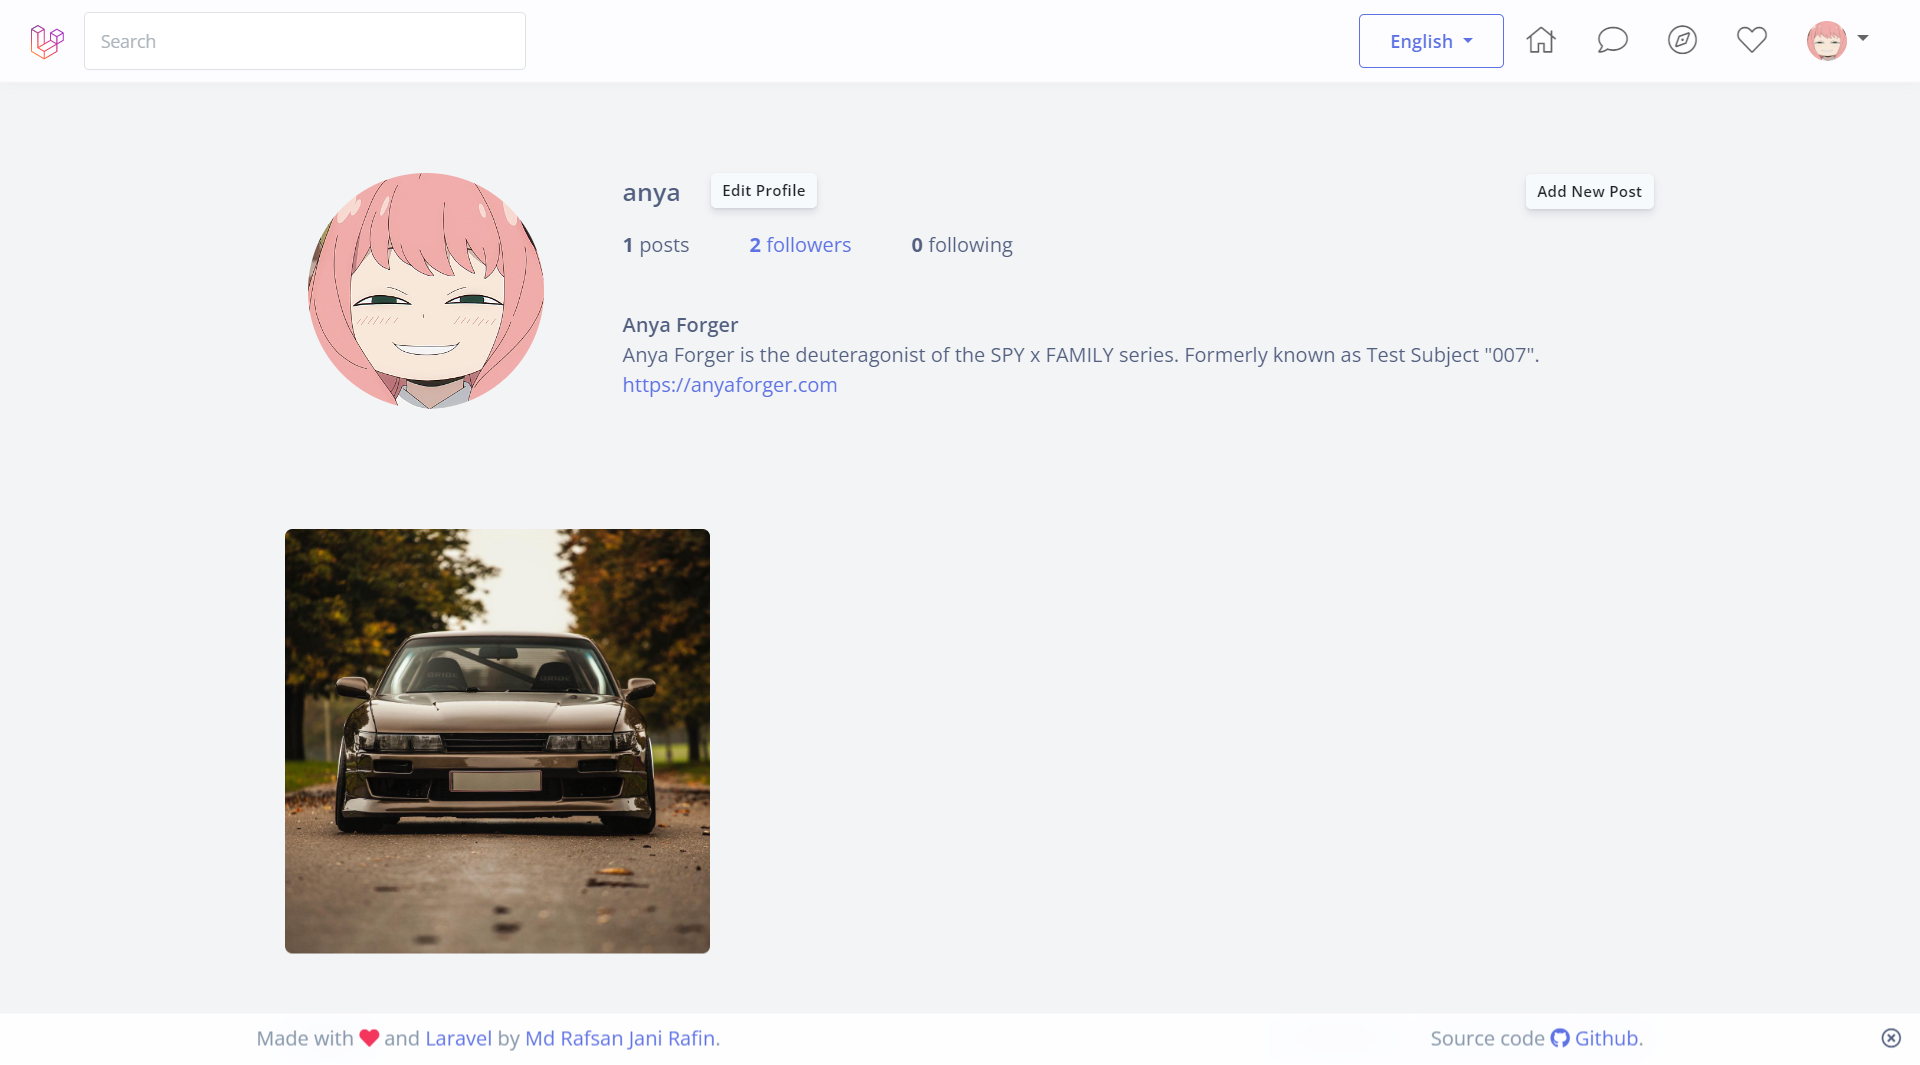1920x1065 pixels.
Task: Open the Github source code link
Action: tap(1606, 1038)
